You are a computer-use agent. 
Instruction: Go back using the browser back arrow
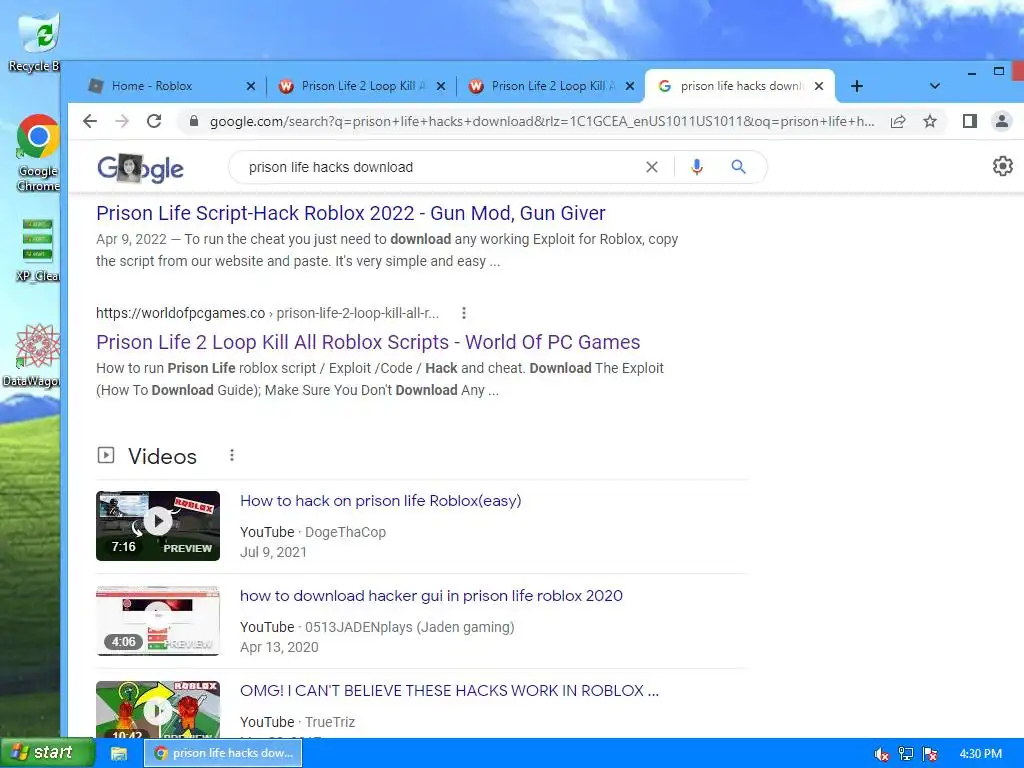[x=90, y=121]
